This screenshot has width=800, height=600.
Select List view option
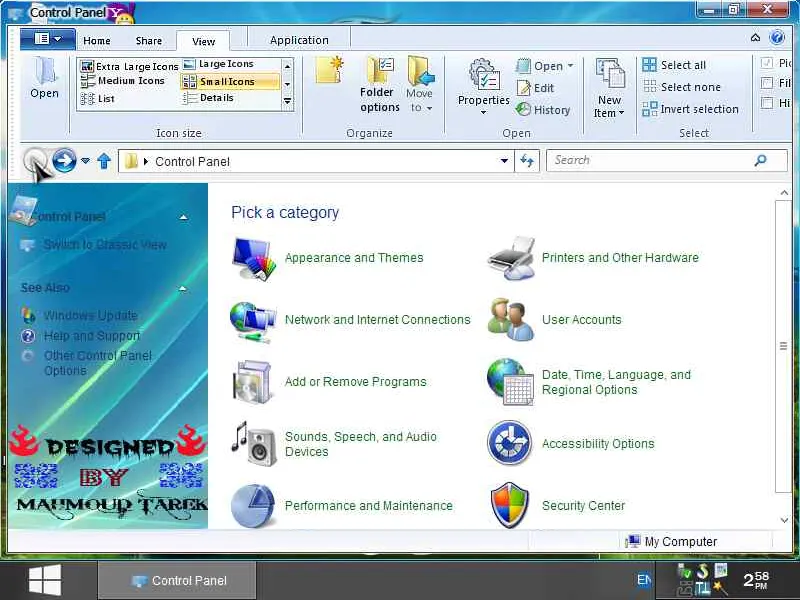97,98
